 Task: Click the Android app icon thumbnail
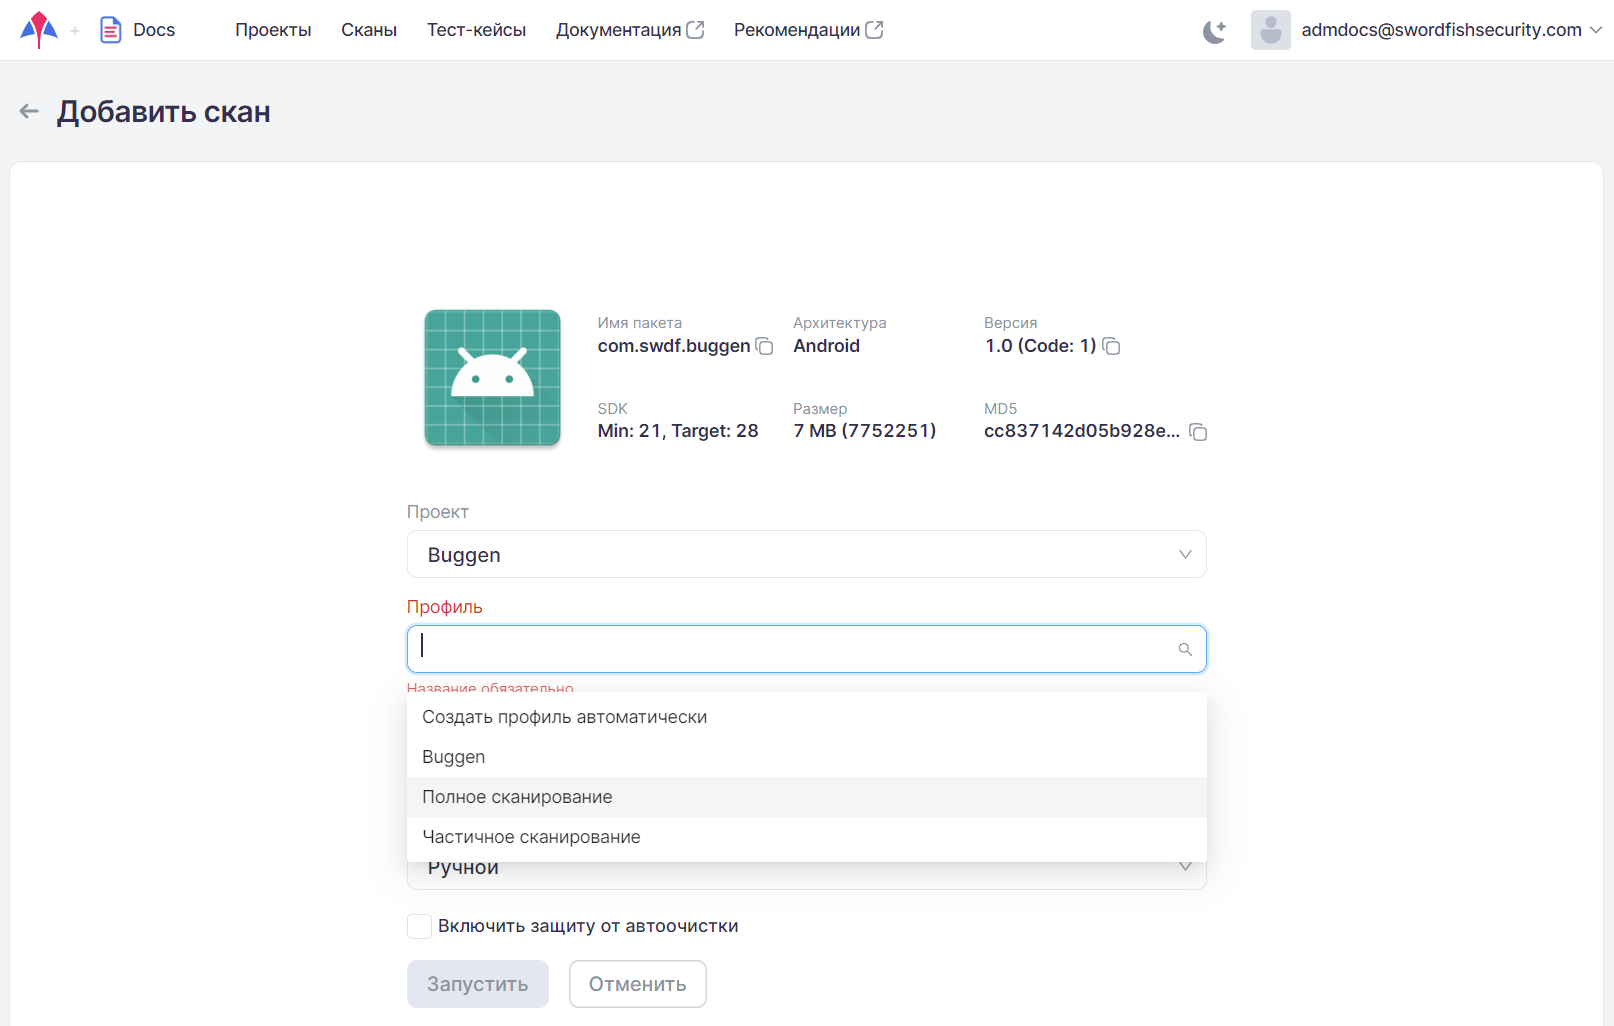492,378
